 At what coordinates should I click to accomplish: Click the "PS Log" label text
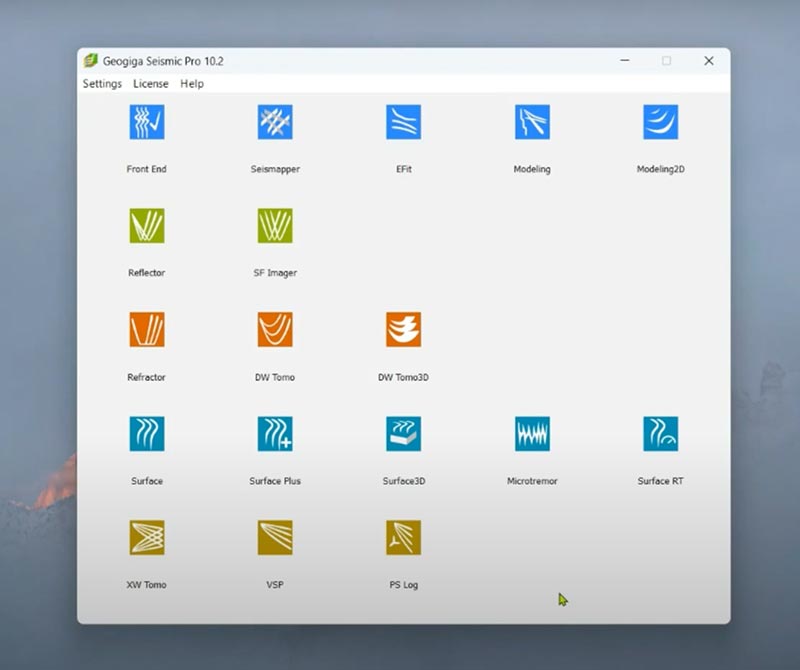click(x=404, y=585)
